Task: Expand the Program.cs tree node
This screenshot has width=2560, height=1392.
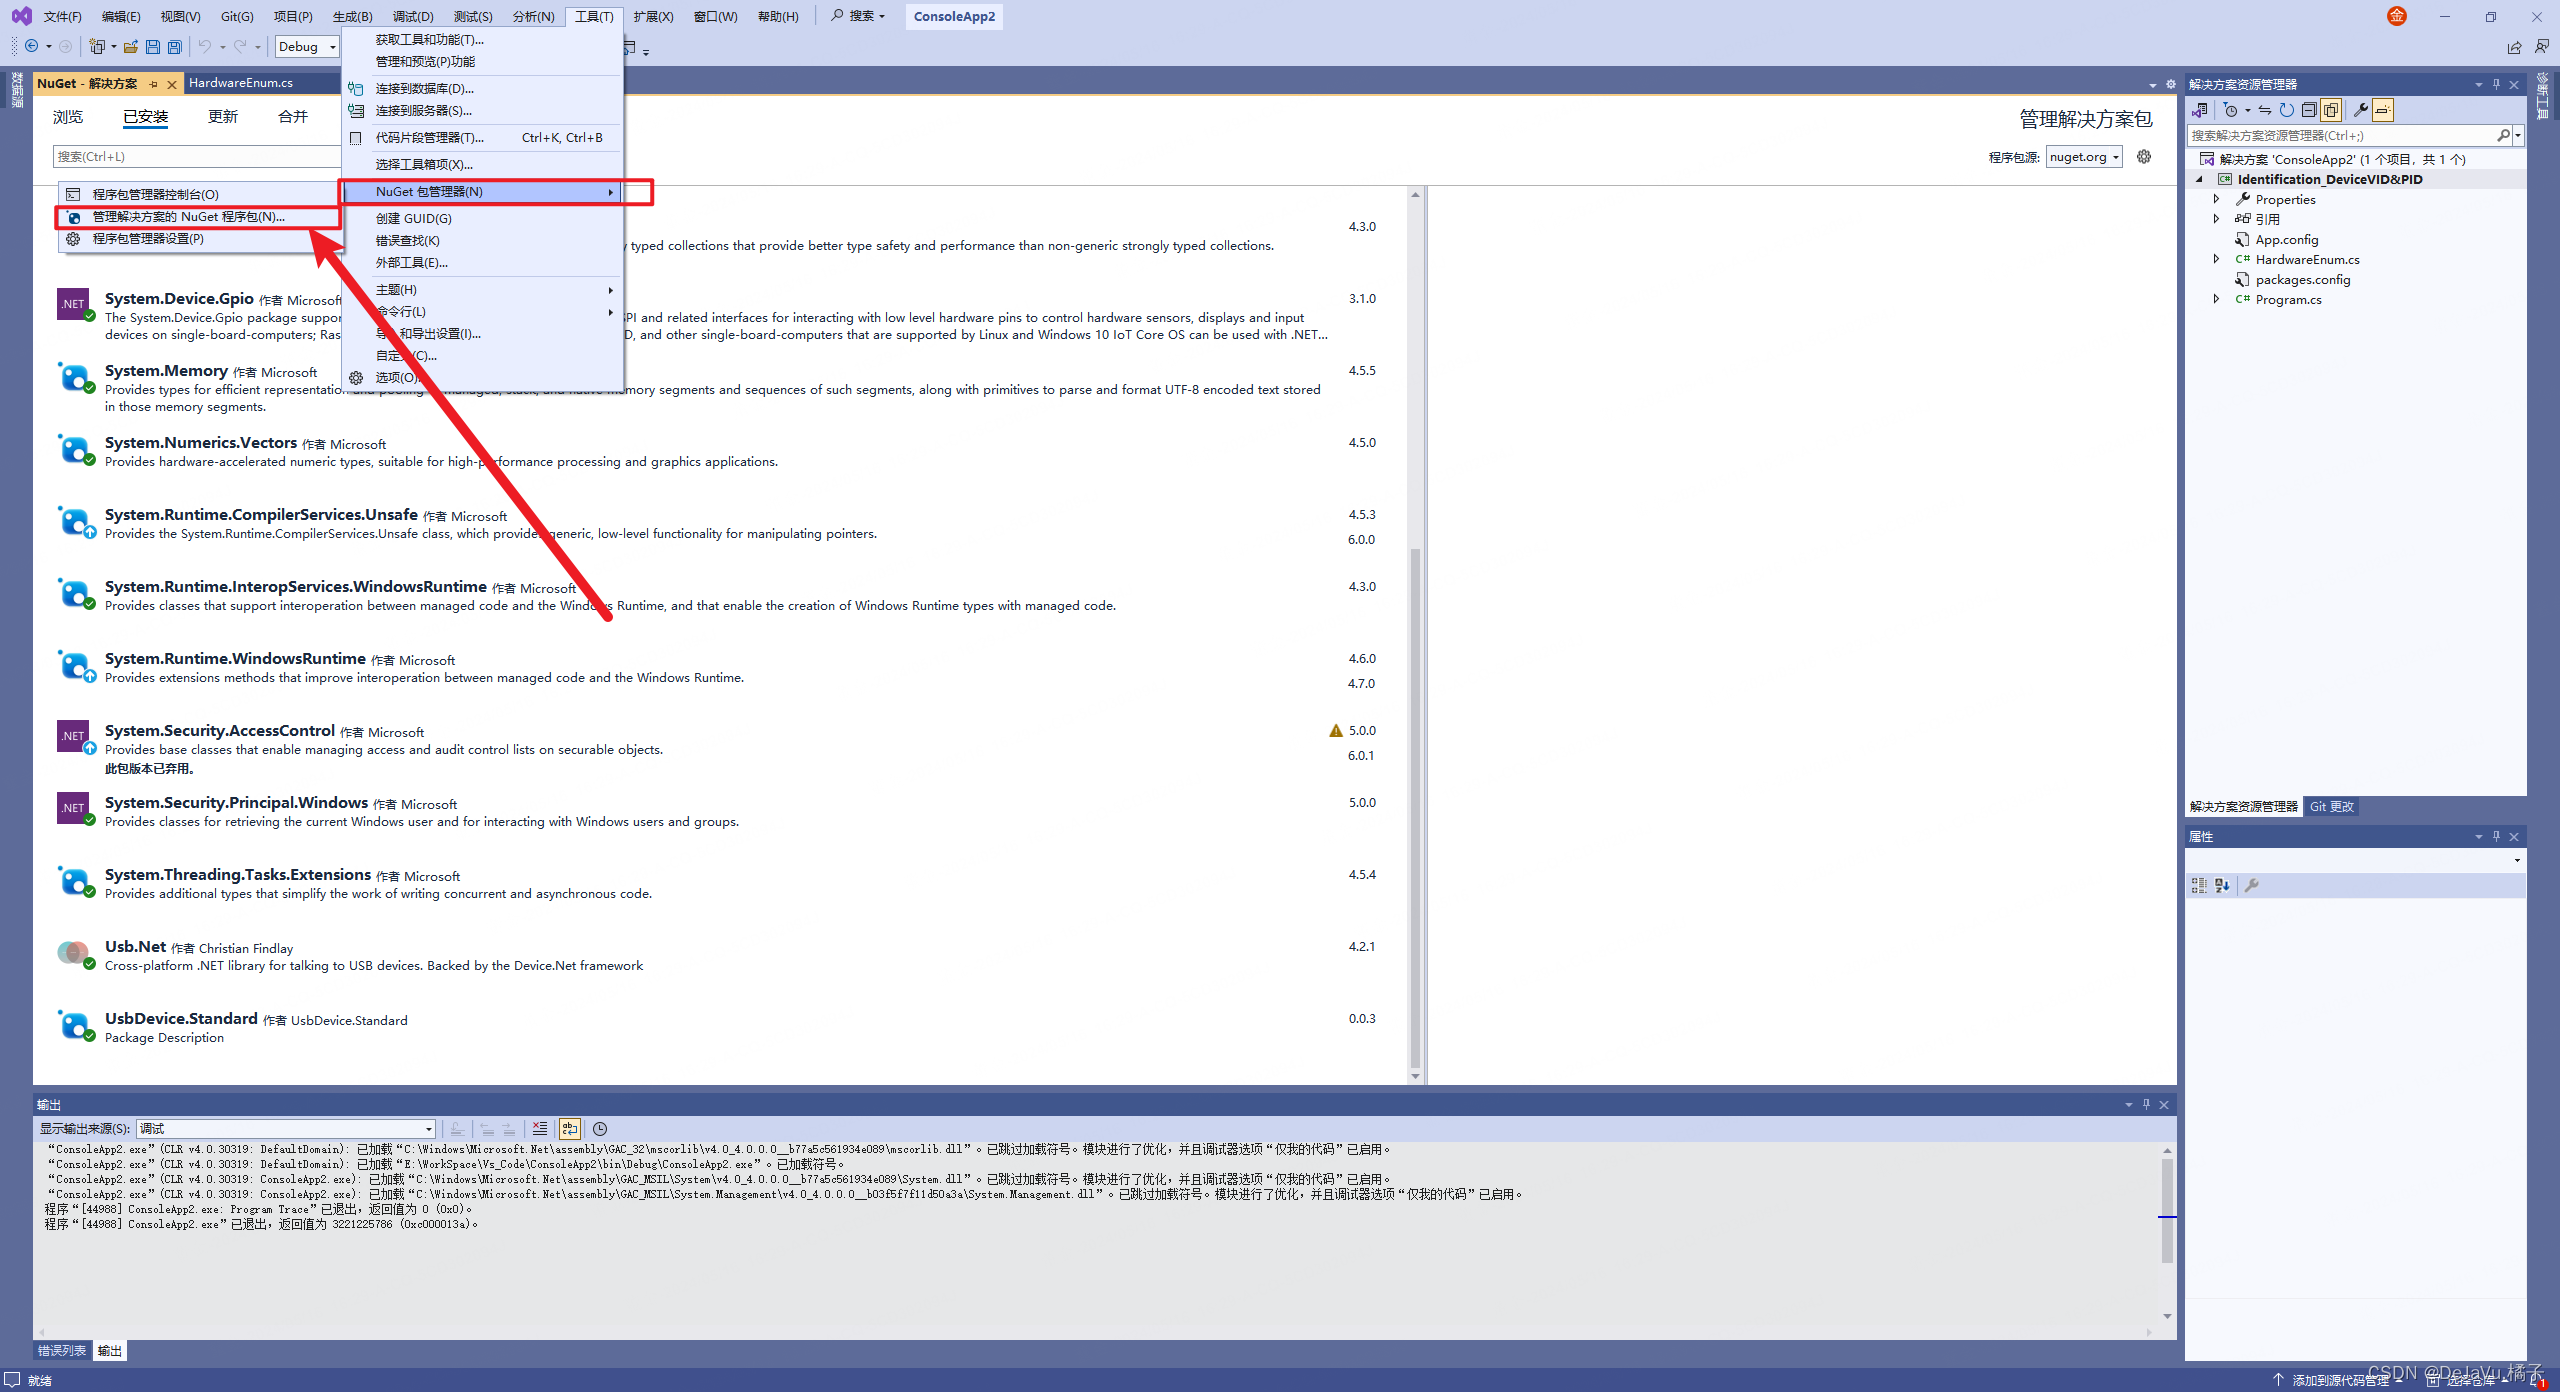Action: tap(2217, 299)
